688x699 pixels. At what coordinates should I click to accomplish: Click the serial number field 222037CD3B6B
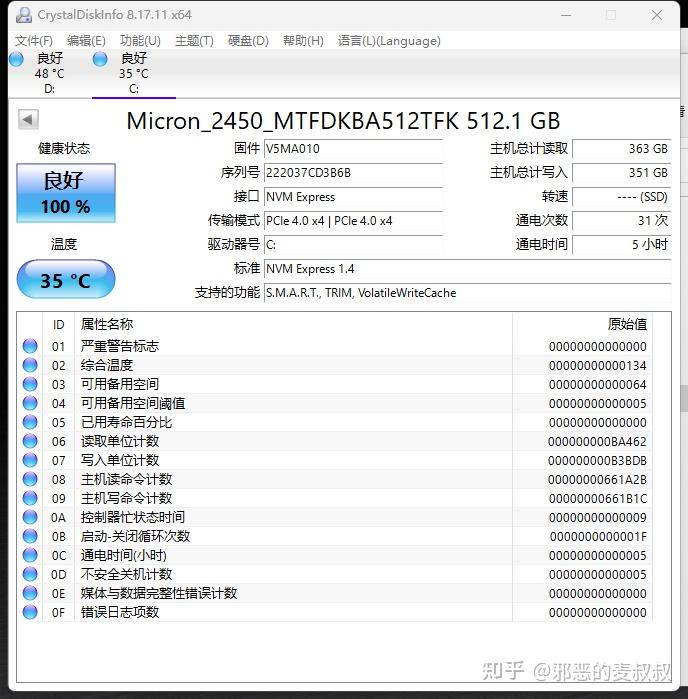[353, 173]
